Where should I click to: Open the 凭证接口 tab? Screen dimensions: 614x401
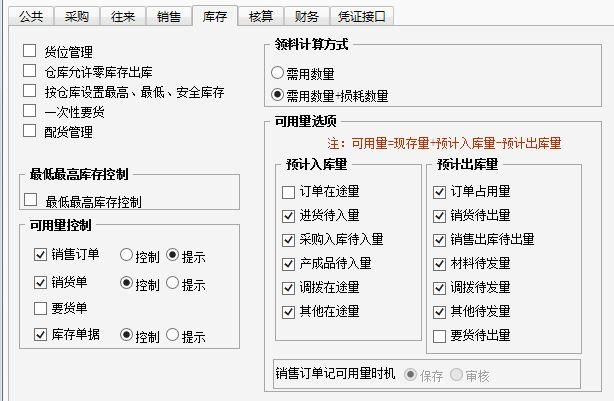(362, 16)
